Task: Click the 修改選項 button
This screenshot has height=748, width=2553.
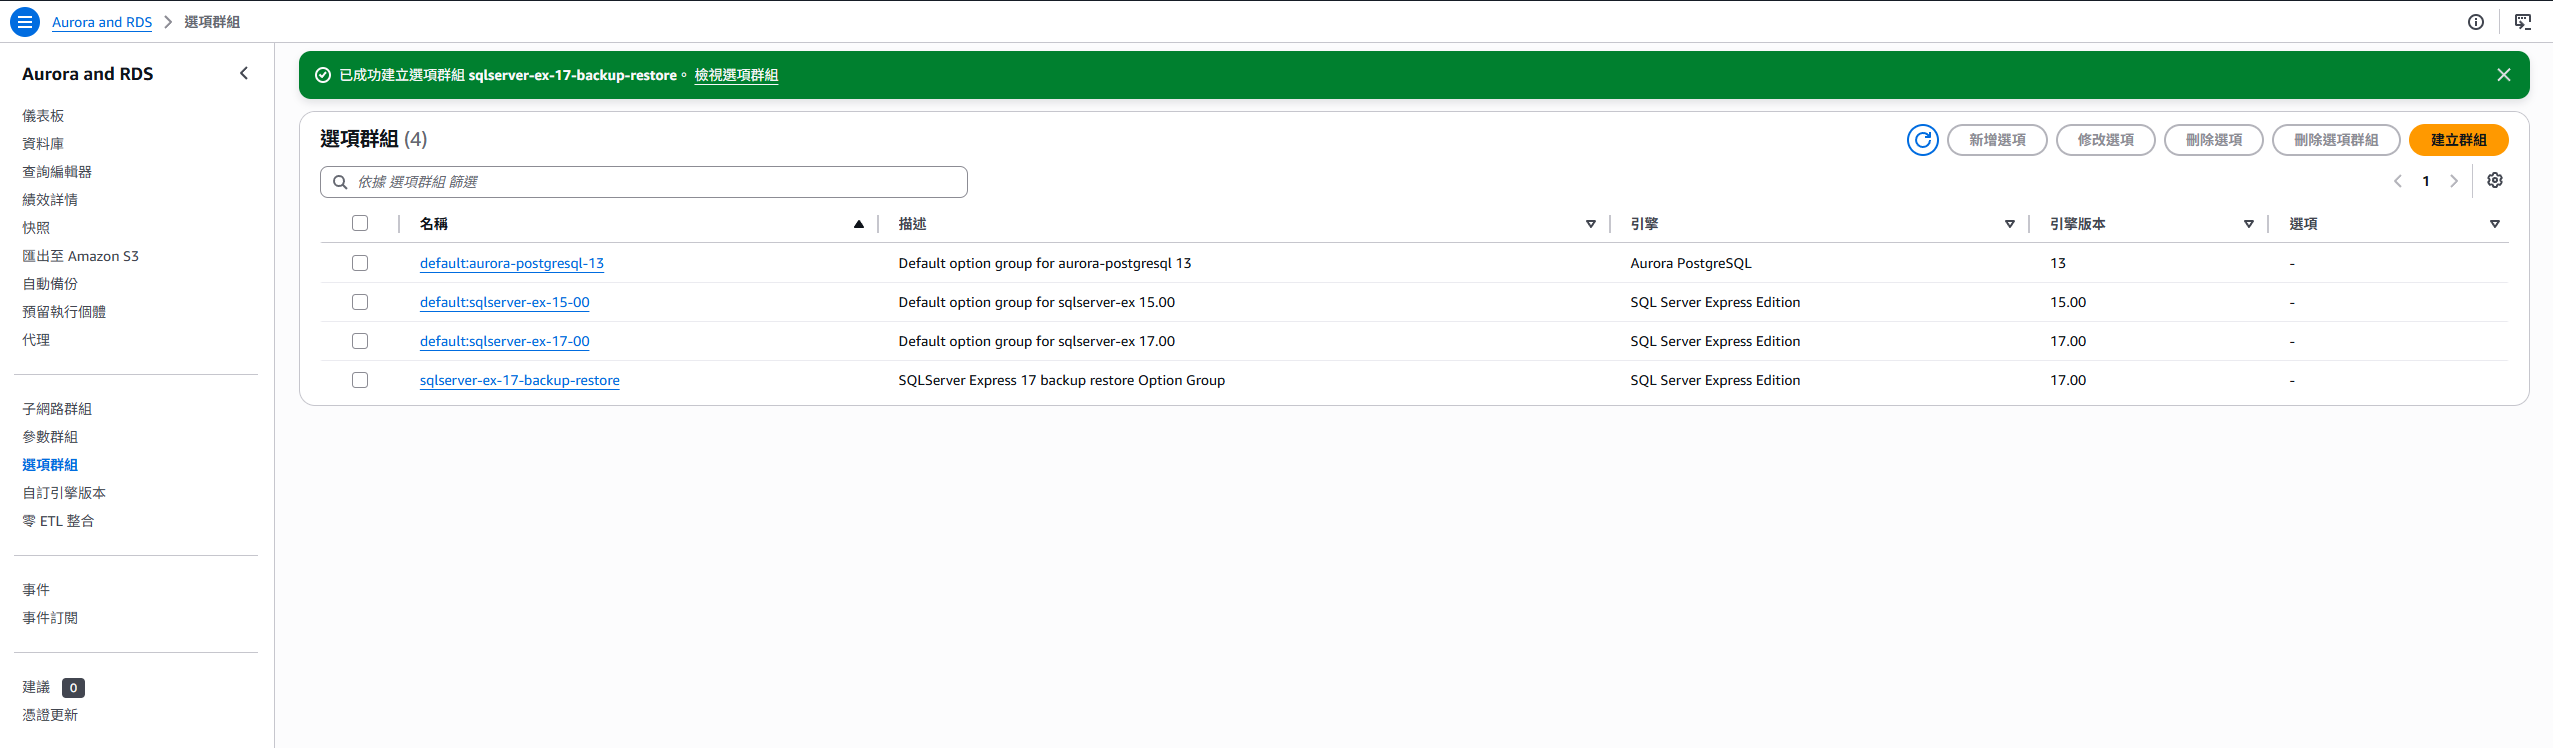Action: coord(2105,140)
